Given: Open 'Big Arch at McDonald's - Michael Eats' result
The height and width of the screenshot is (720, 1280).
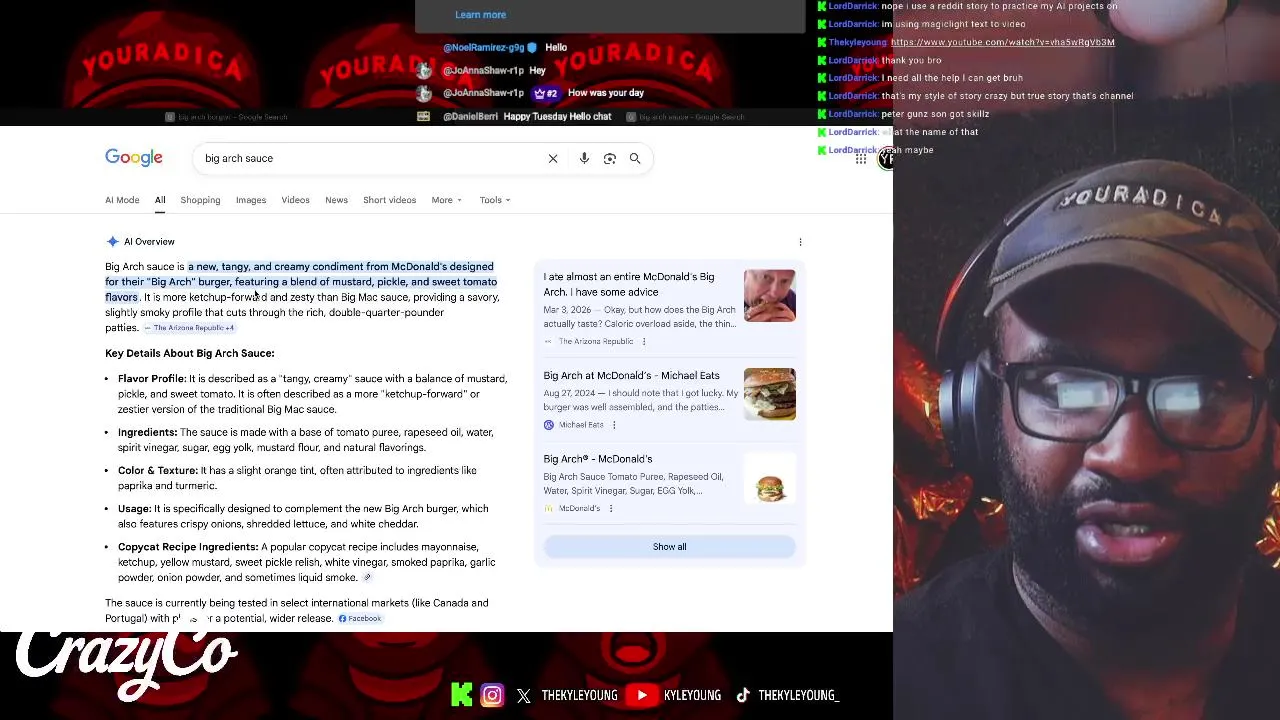Looking at the screenshot, I should 631,375.
